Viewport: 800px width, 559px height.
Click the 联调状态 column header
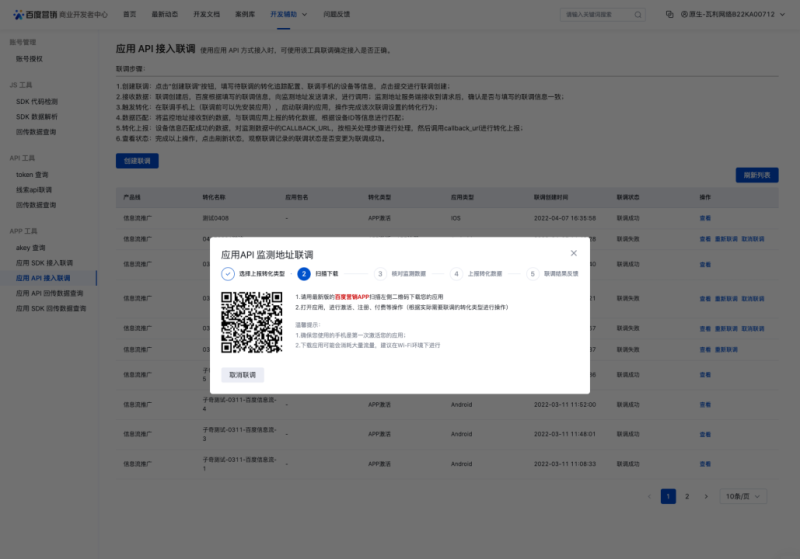[628, 197]
